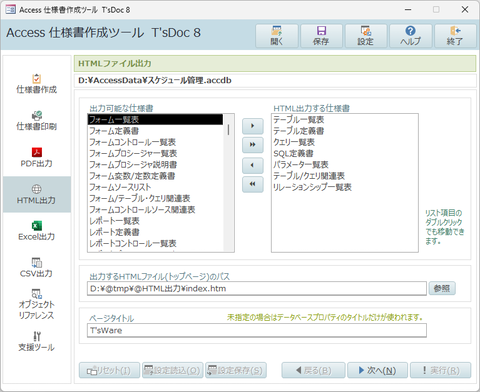480x392 pixels.
Task: Click the 設定保存(S) button
Action: pyautogui.click(x=236, y=370)
